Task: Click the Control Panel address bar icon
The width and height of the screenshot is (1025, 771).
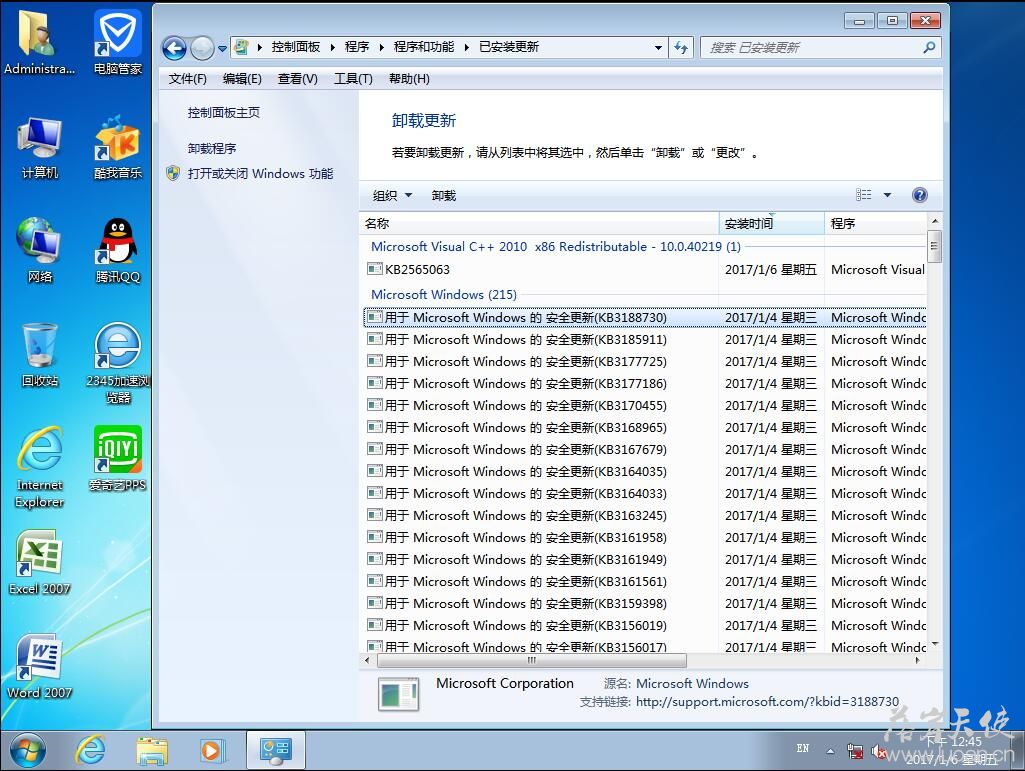Action: click(x=242, y=47)
